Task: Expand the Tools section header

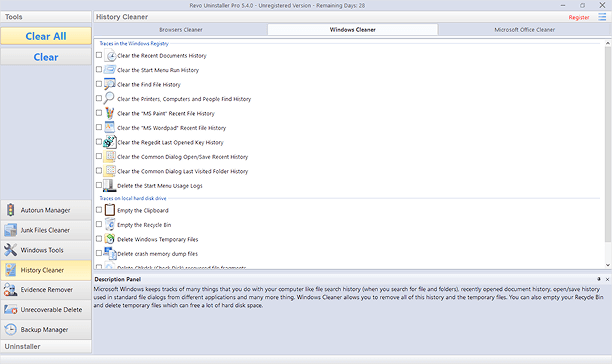Action: tap(46, 17)
